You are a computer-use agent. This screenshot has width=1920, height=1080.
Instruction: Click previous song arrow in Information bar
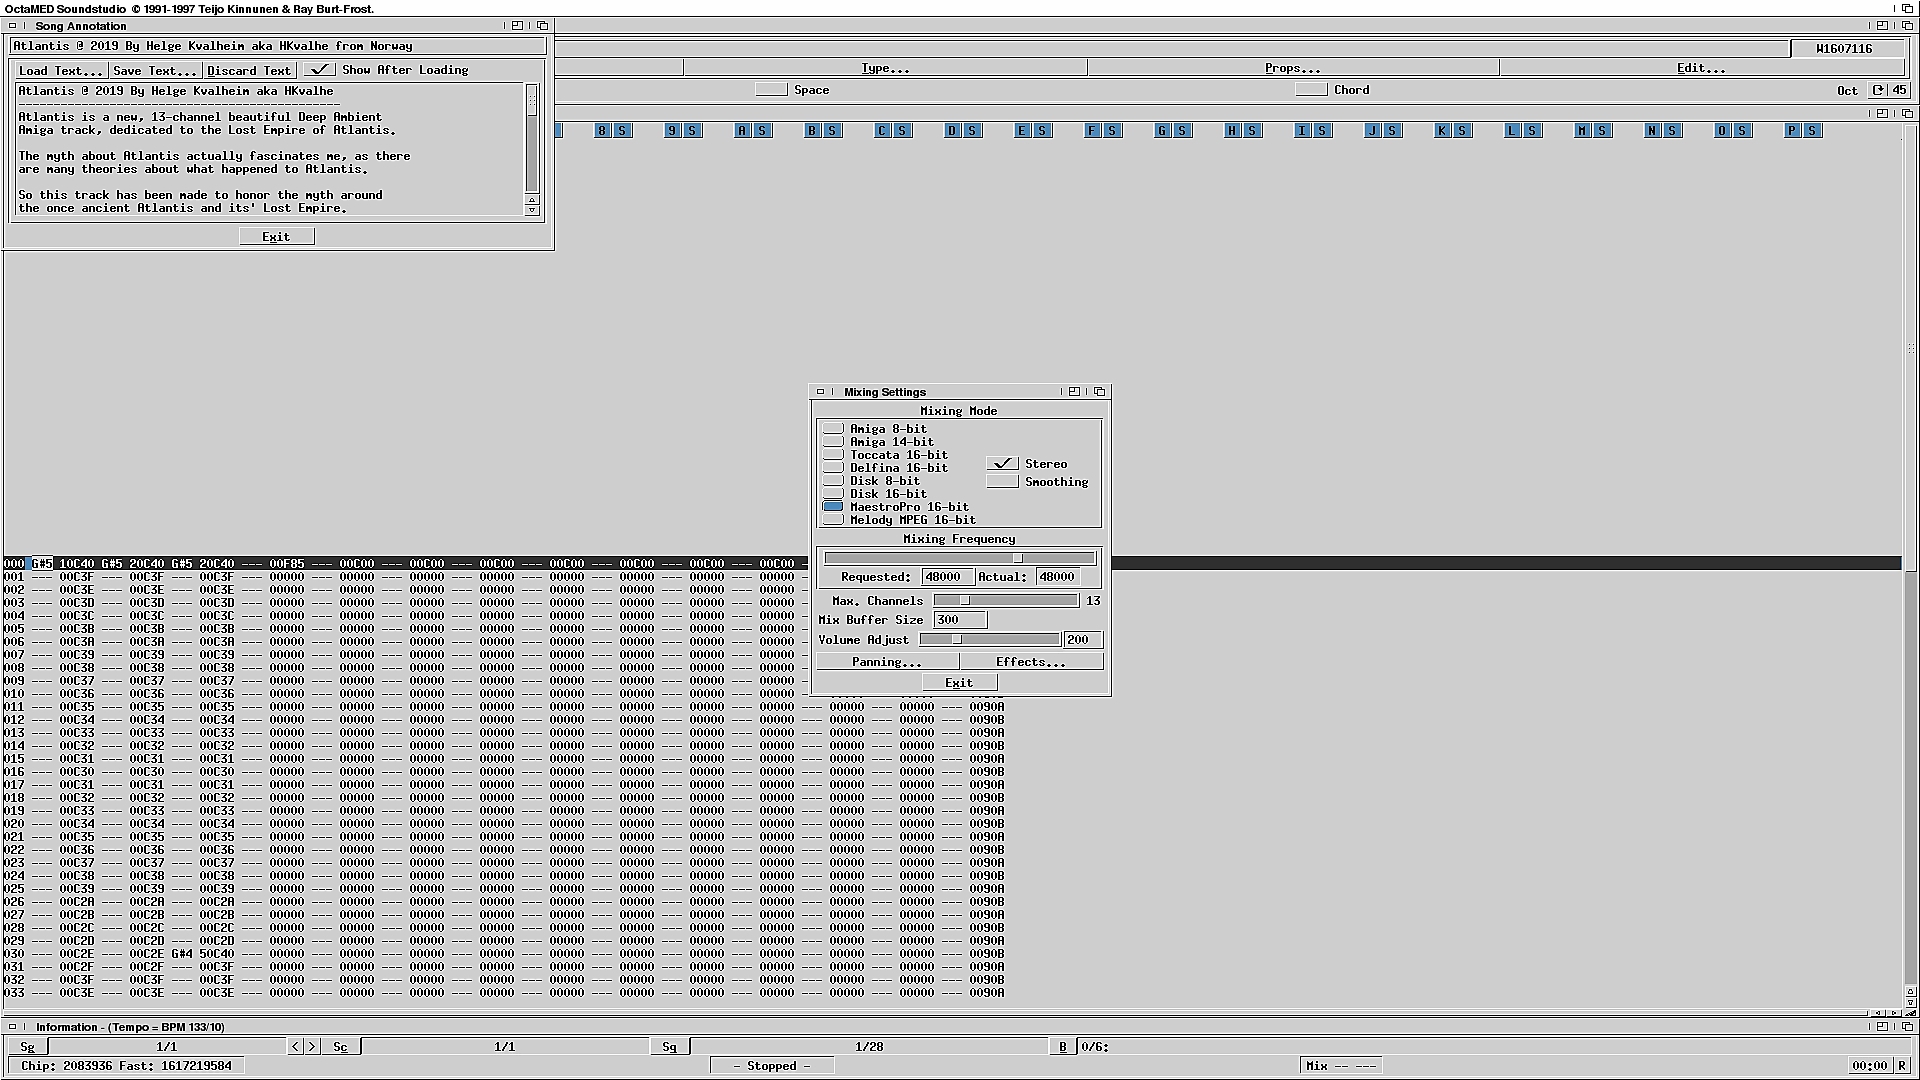(295, 1046)
